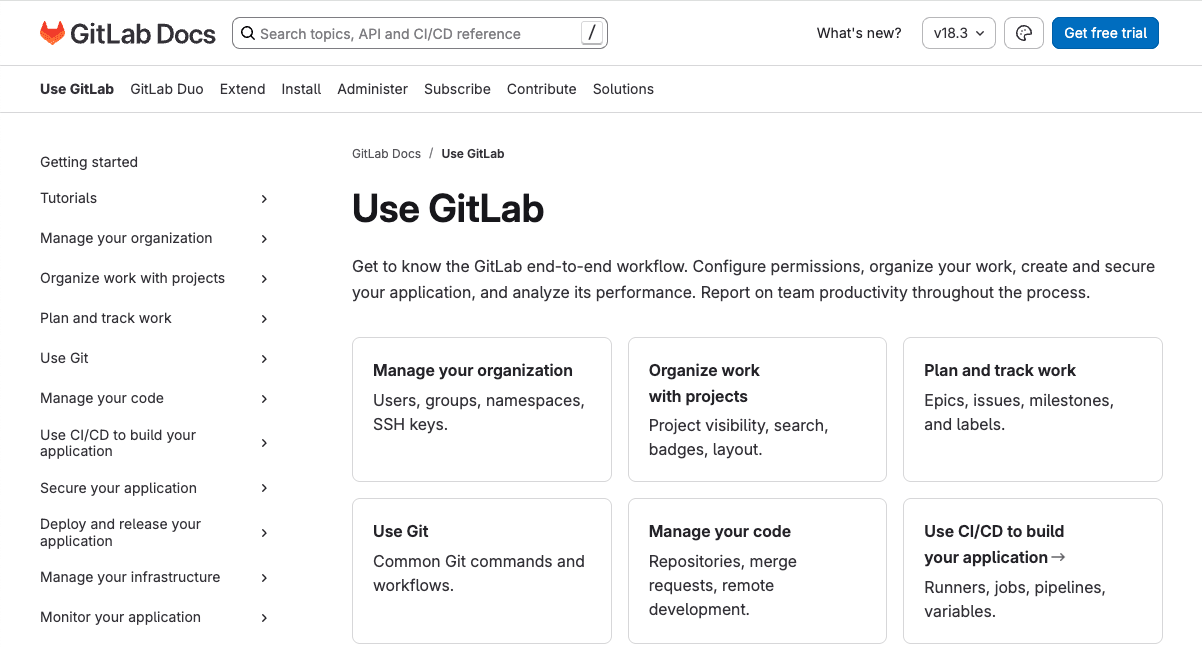
Task: Click the GitLab Docs fox logo
Action: click(x=52, y=33)
